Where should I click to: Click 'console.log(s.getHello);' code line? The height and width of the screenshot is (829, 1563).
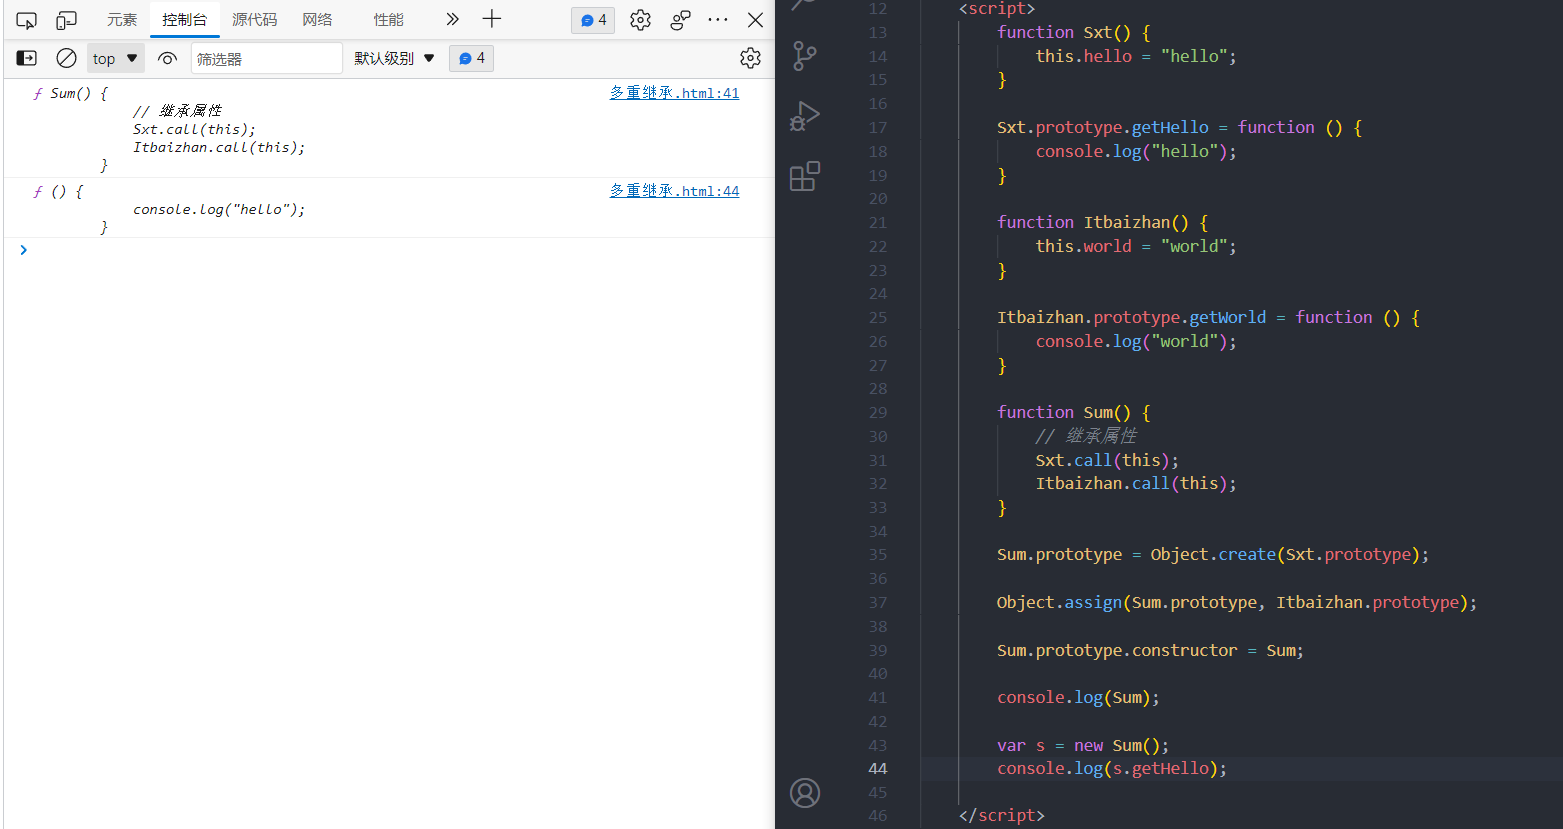point(1112,769)
